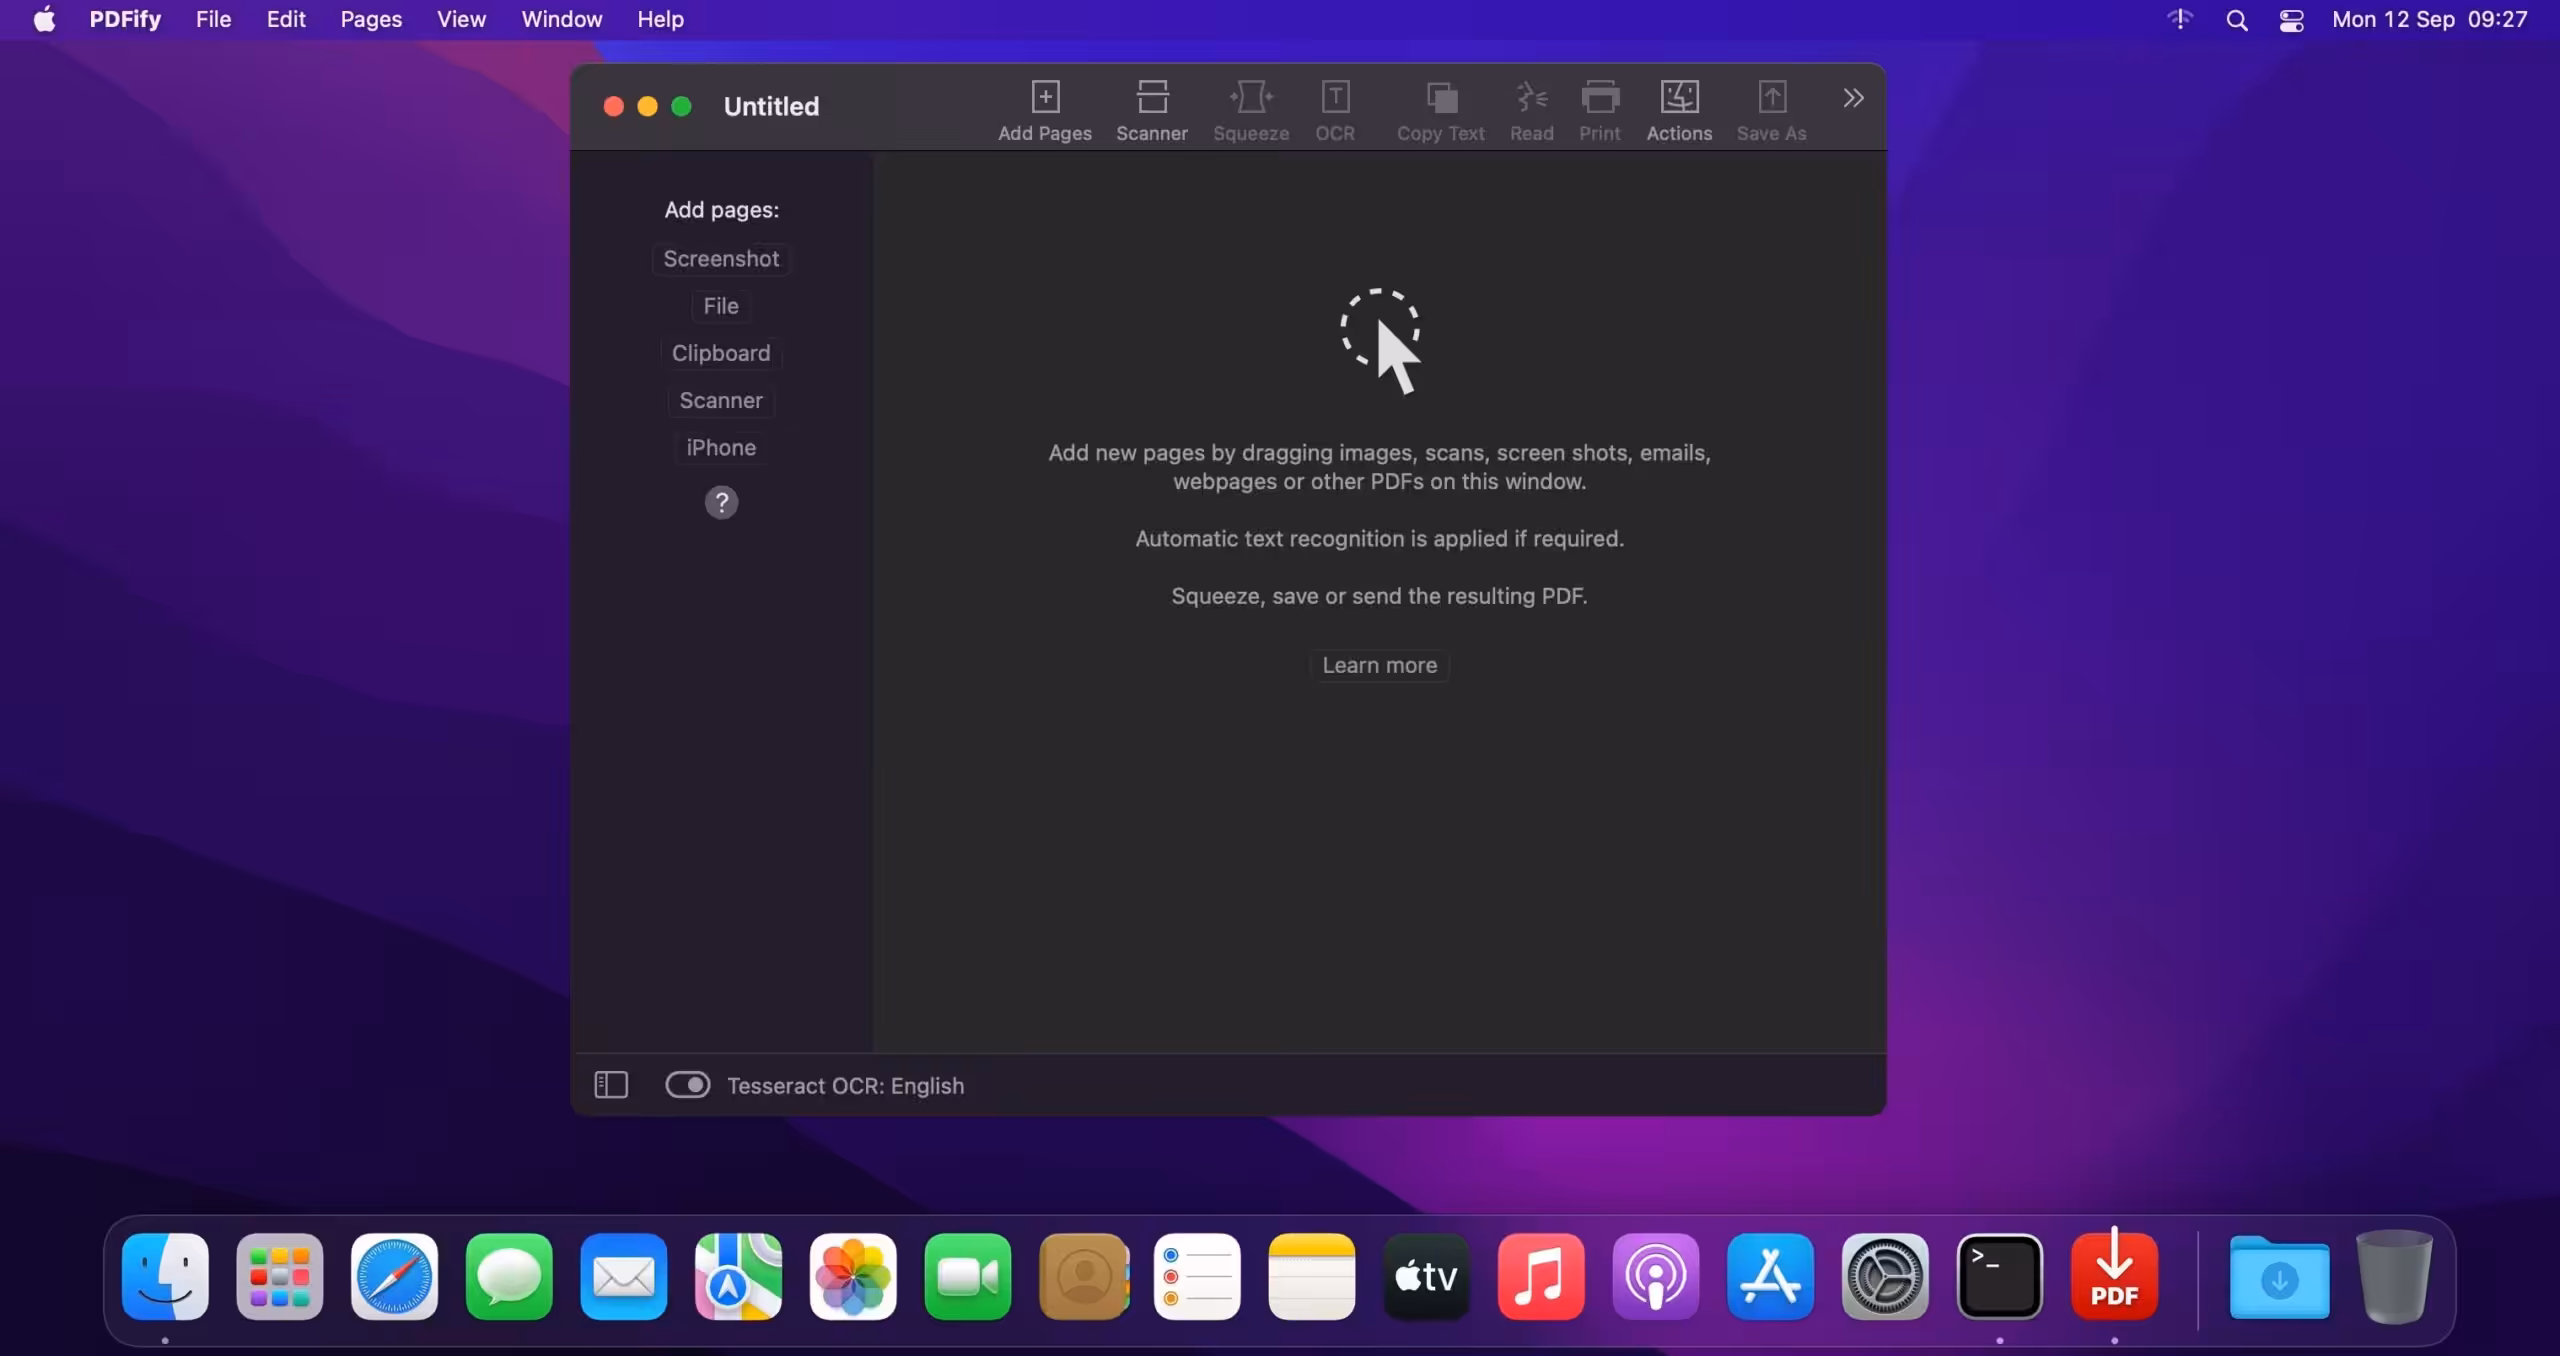Add pages from Screenshot
This screenshot has width=2560, height=1356.
point(721,259)
